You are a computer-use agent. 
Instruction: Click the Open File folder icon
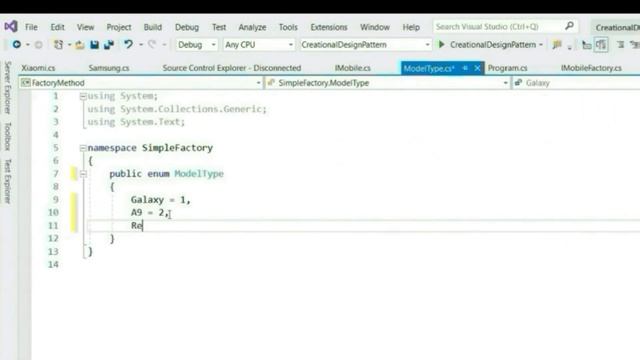pyautogui.click(x=80, y=44)
